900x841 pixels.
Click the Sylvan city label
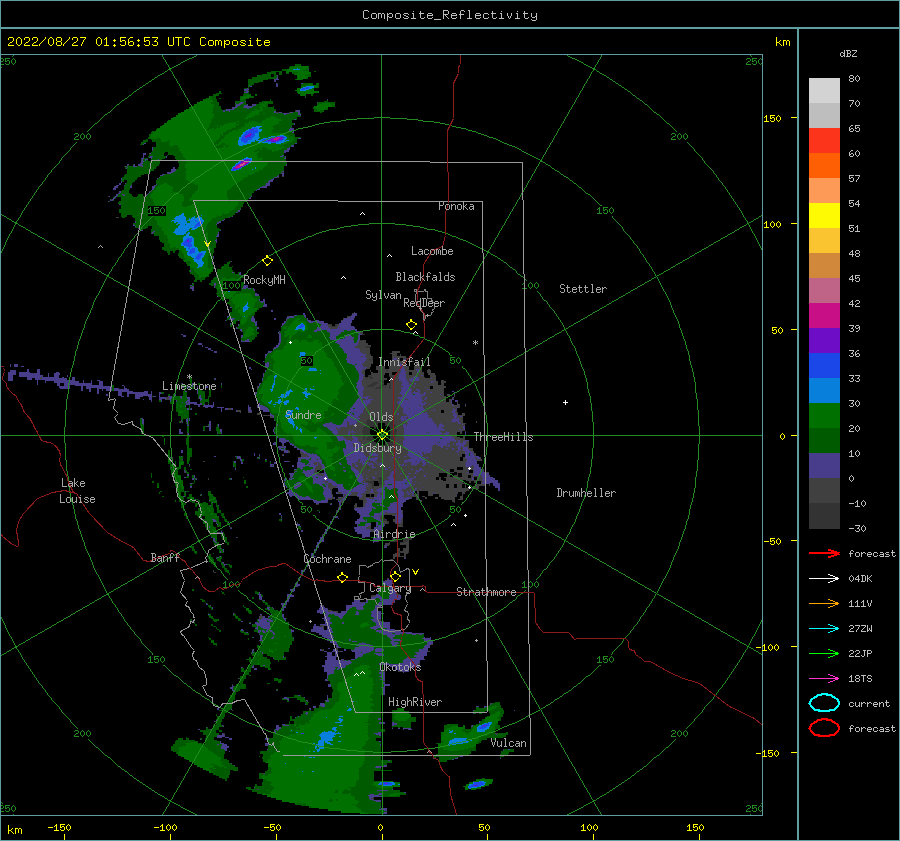pos(383,295)
